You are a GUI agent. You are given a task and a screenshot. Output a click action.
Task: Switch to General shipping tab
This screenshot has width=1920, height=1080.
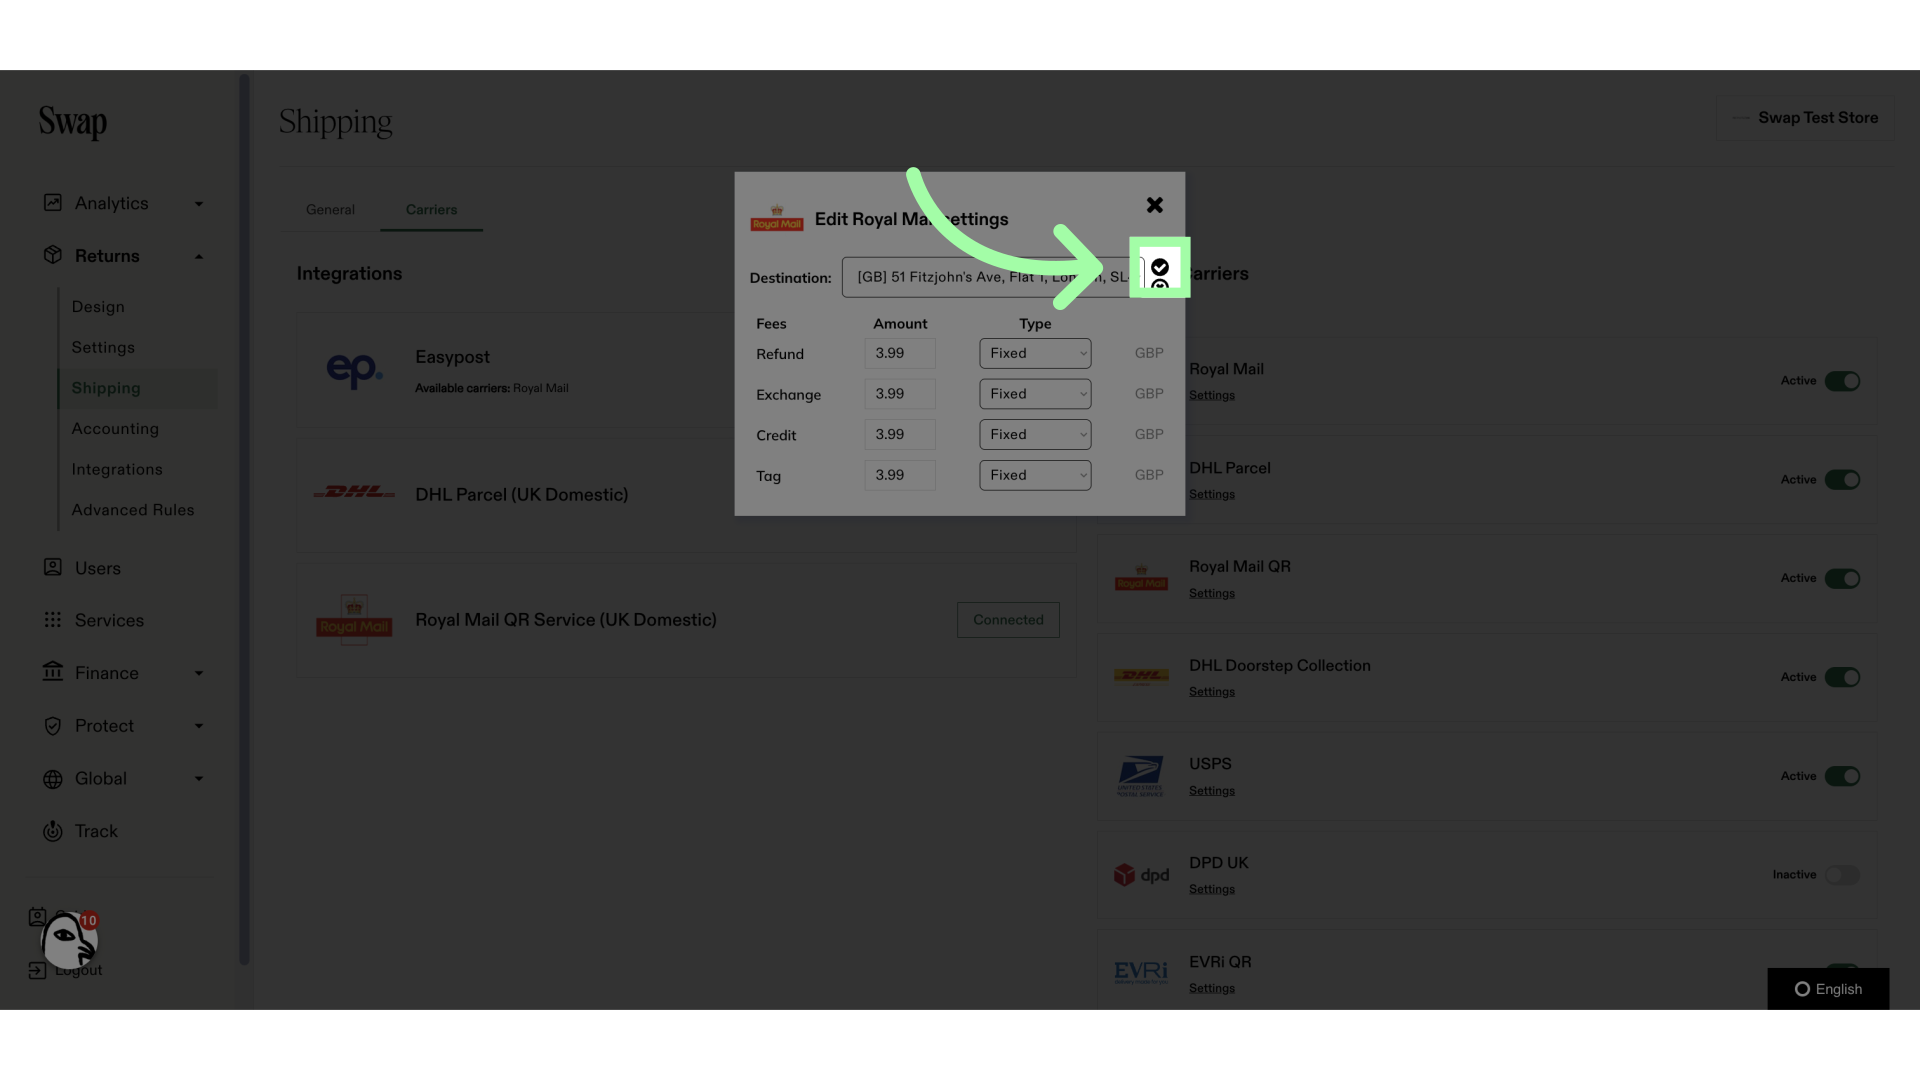pos(330,210)
